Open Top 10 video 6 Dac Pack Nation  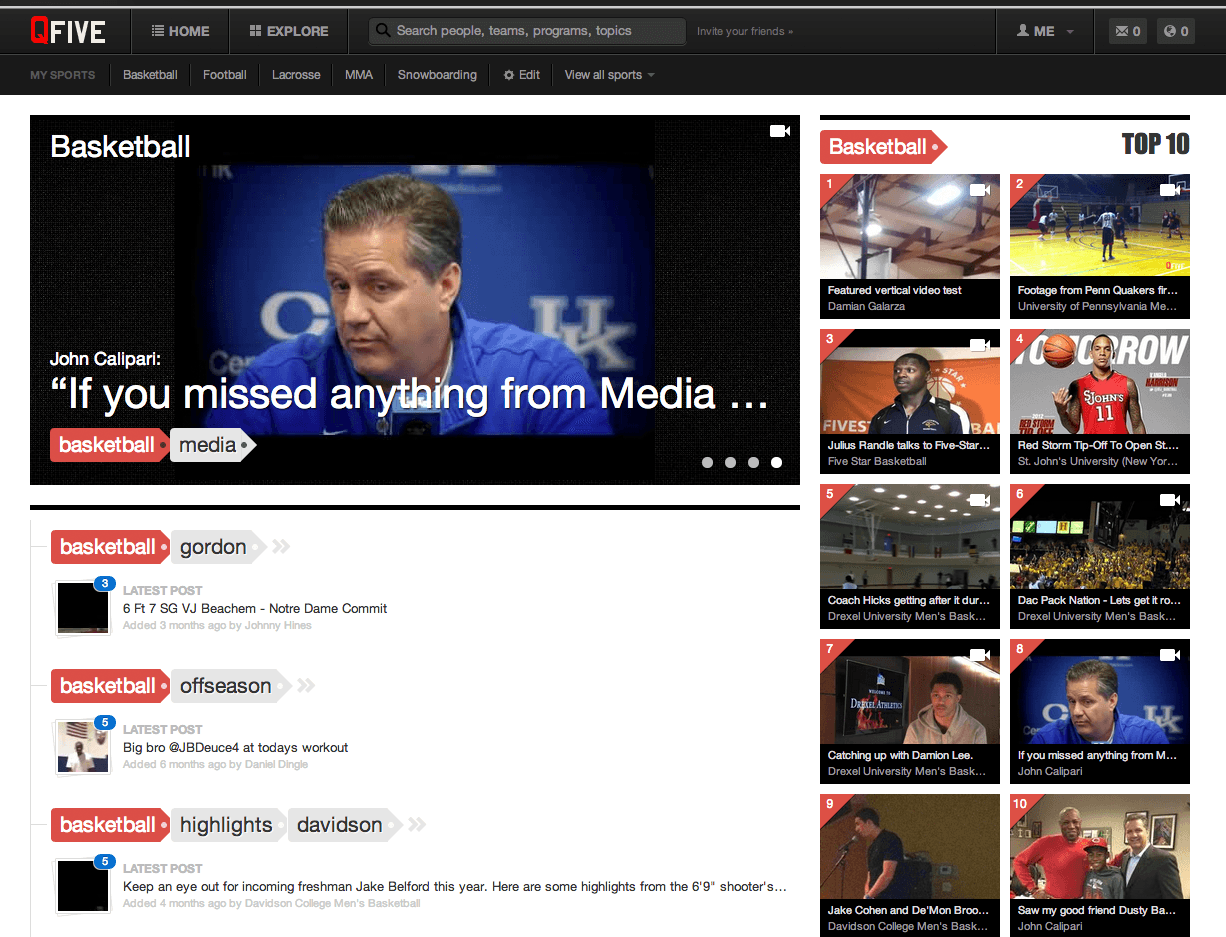pyautogui.click(x=1099, y=556)
